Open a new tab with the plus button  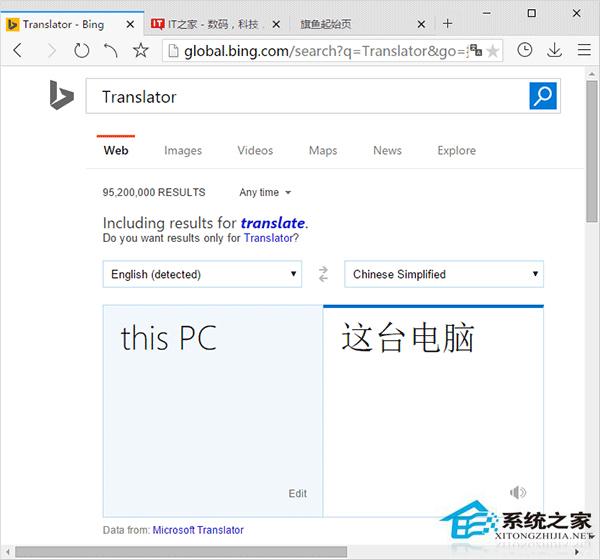coord(447,24)
